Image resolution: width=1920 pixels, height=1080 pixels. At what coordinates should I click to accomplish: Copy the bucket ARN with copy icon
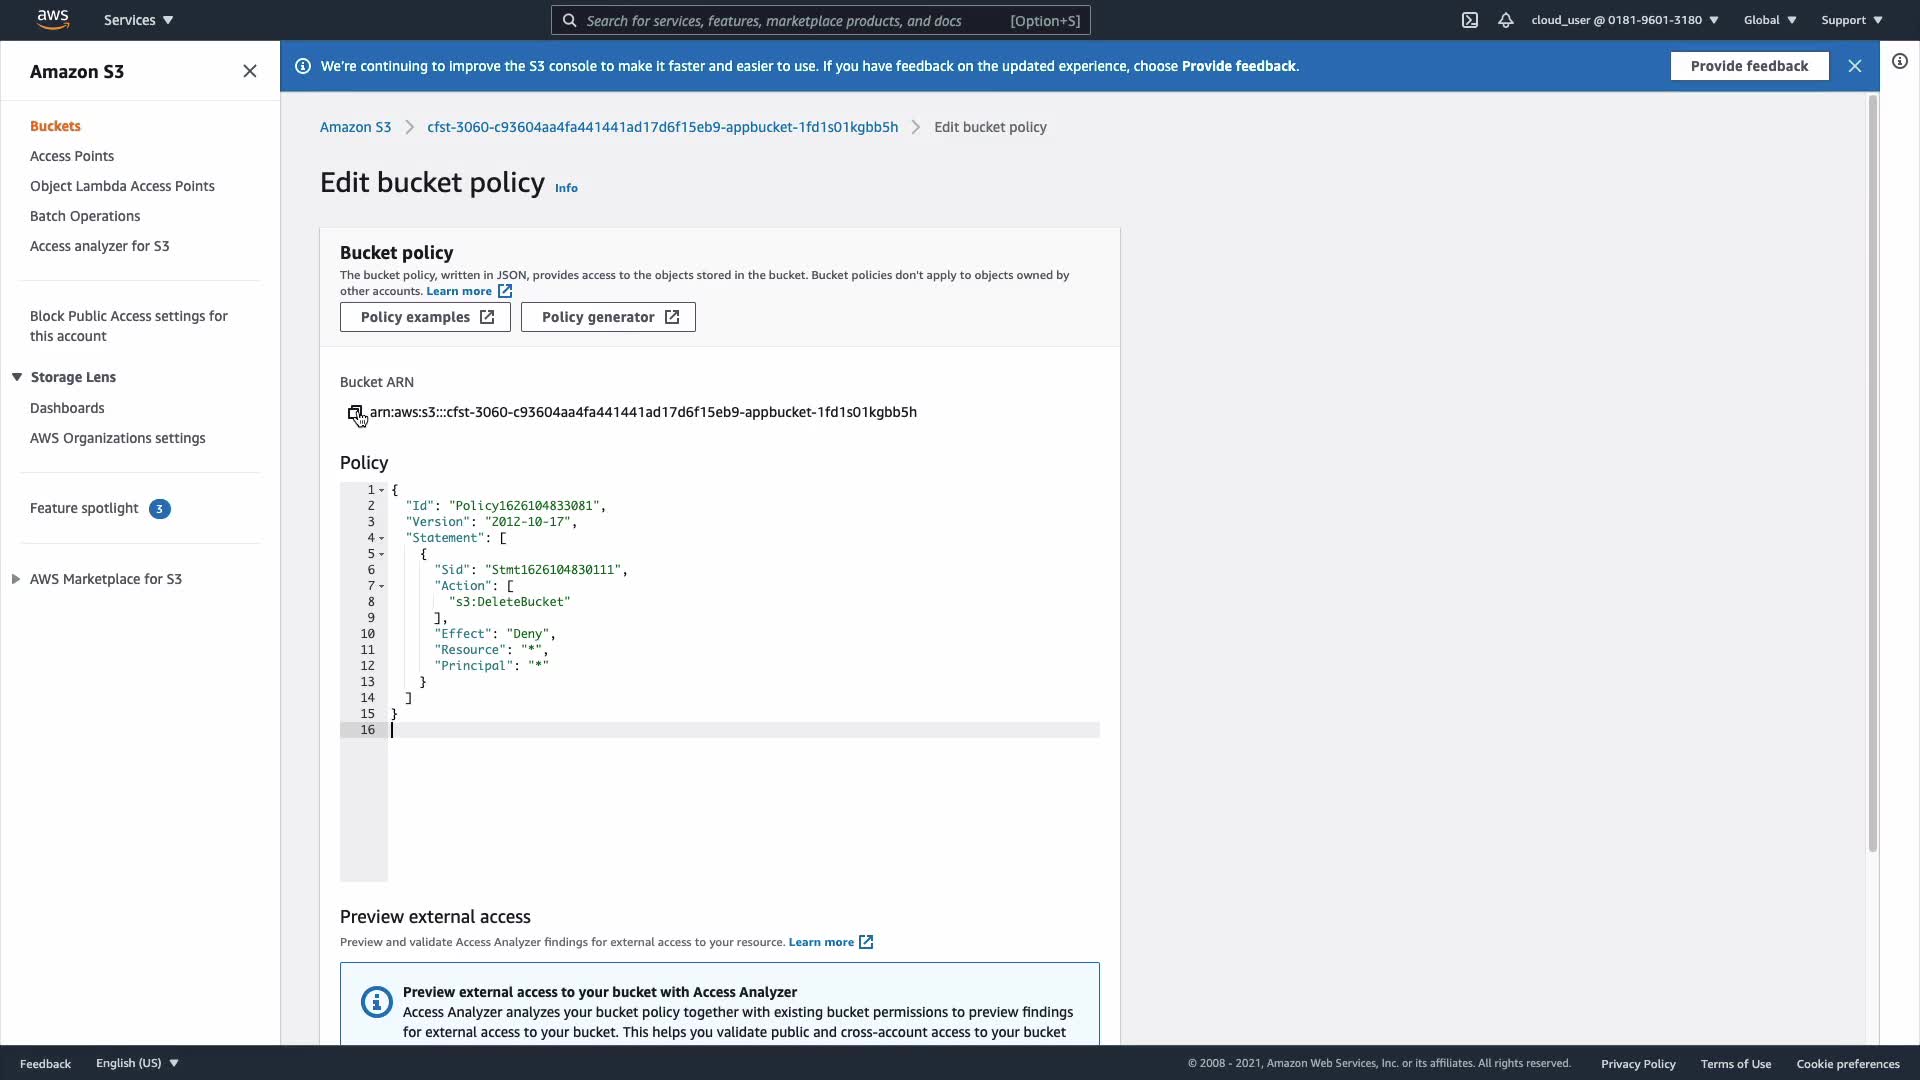pyautogui.click(x=354, y=412)
